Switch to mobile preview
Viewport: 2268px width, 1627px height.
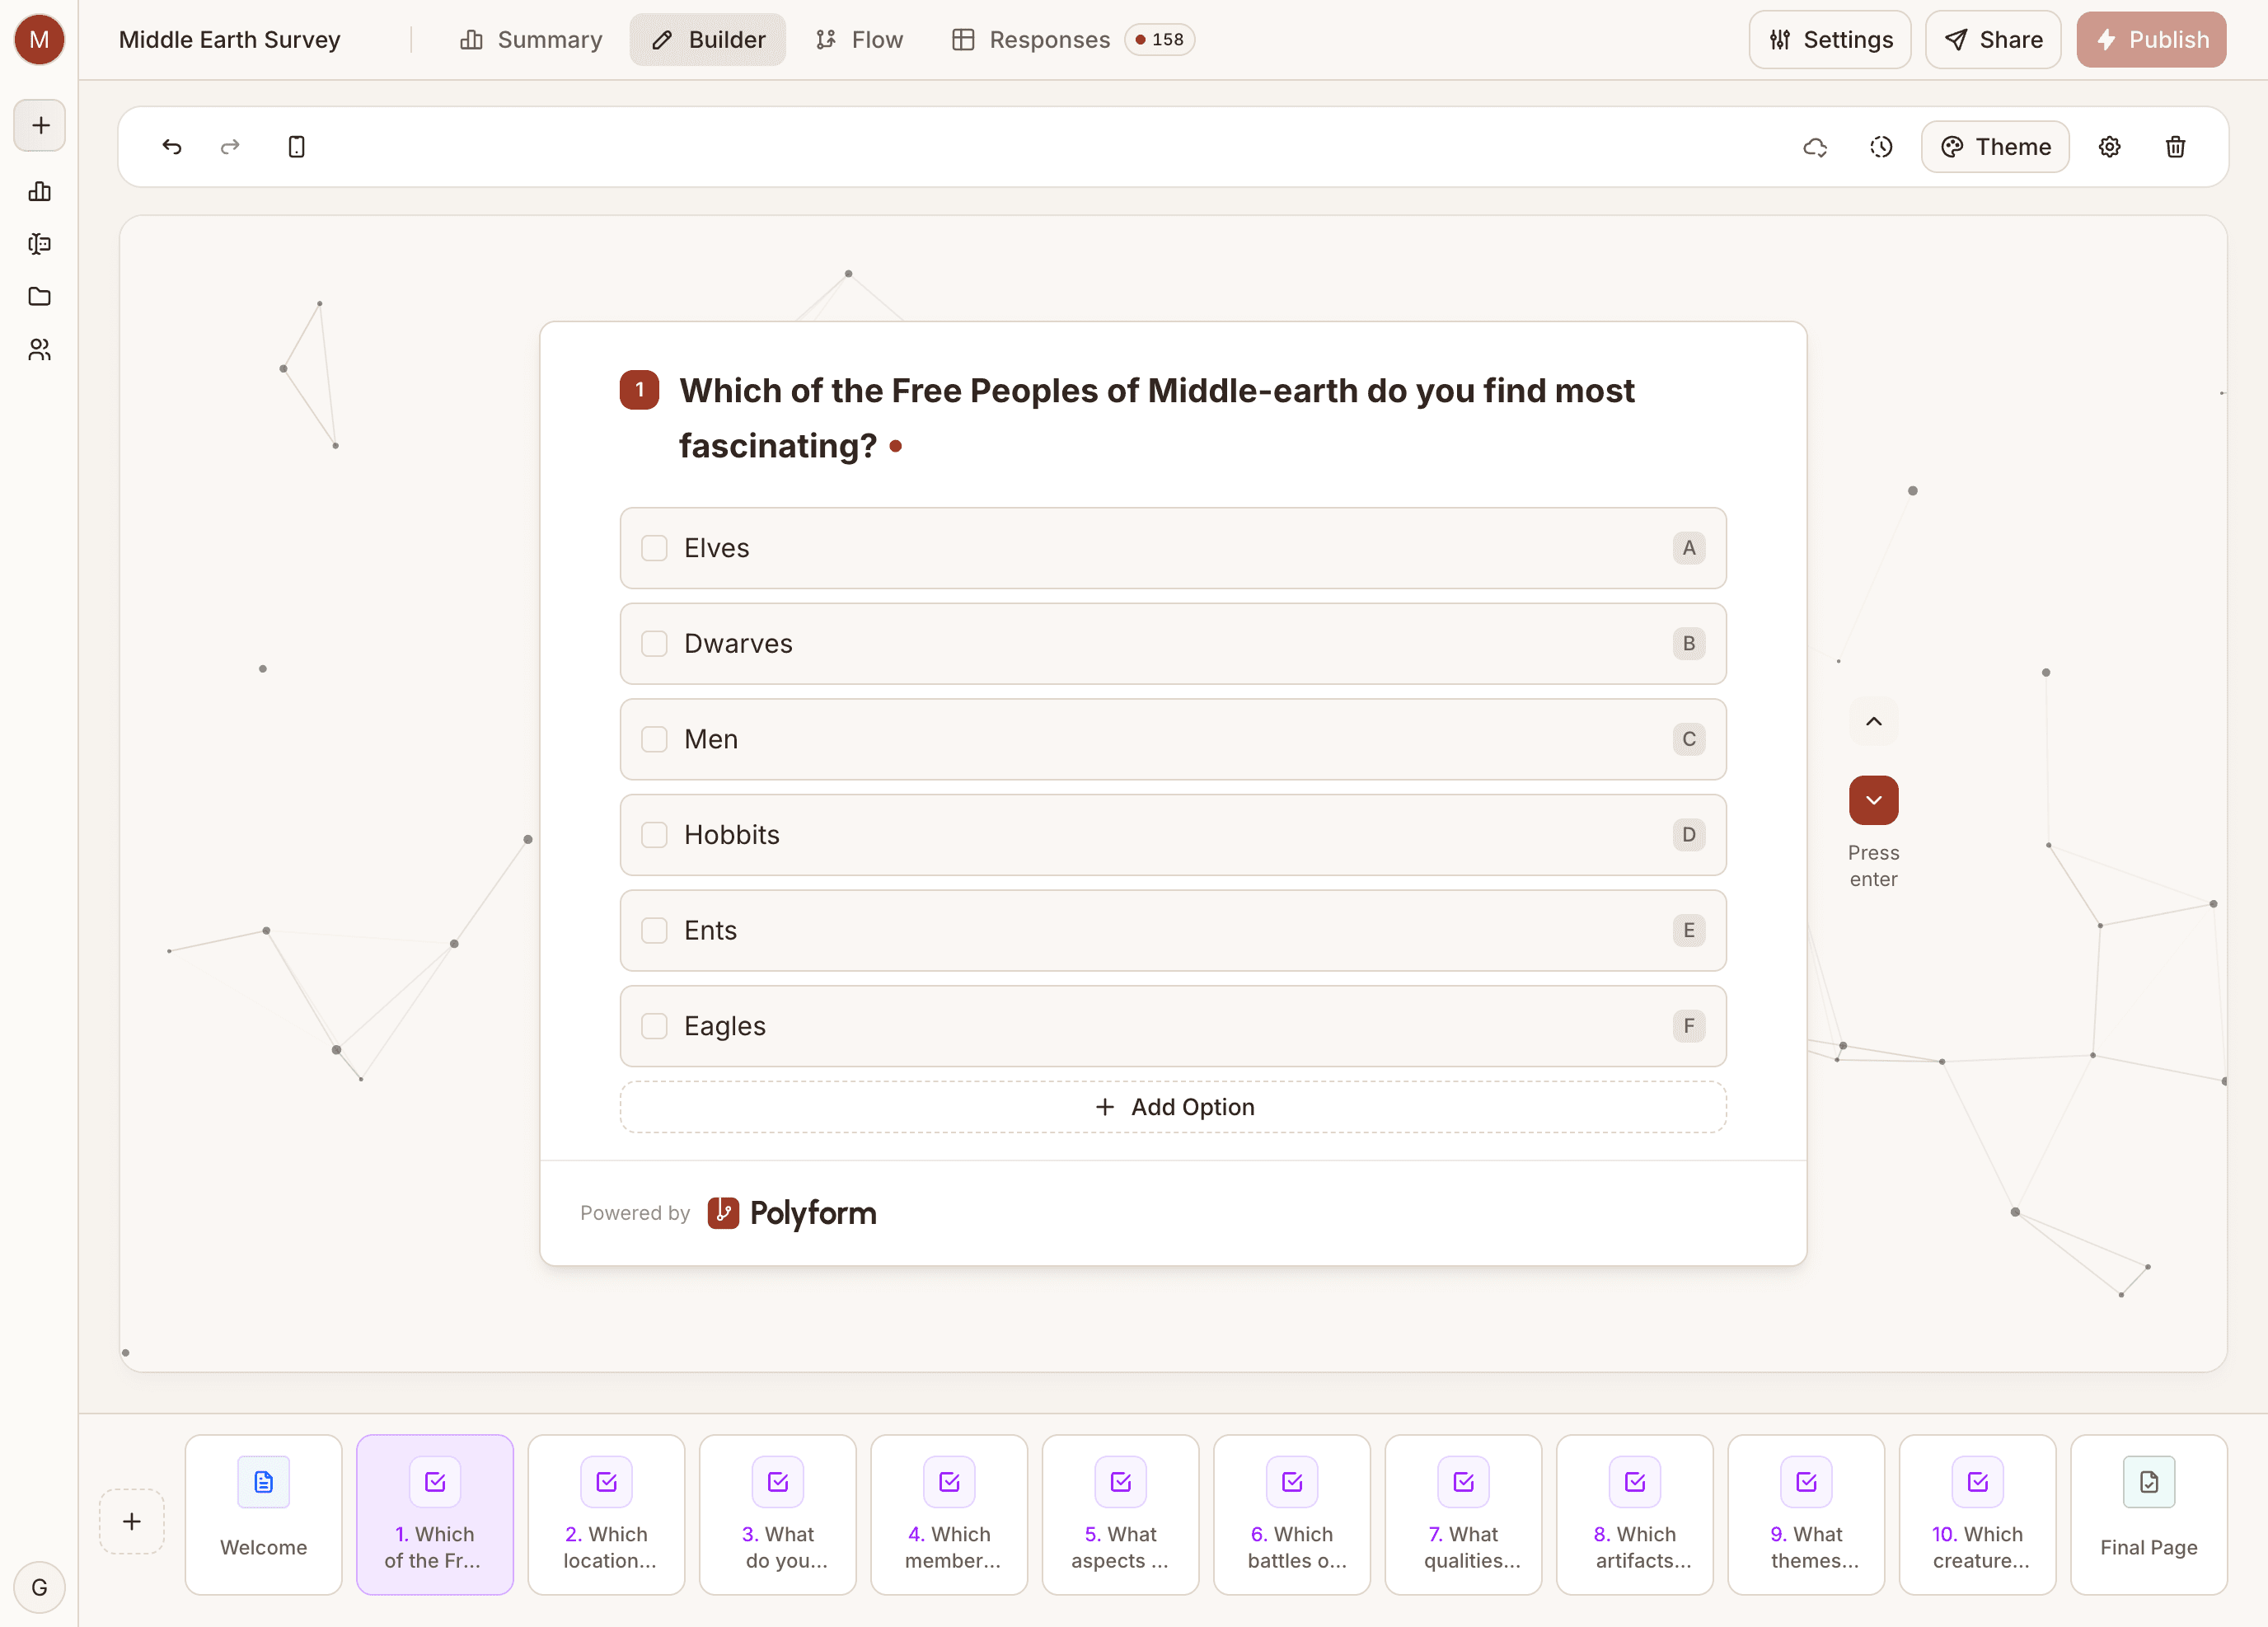tap(296, 146)
